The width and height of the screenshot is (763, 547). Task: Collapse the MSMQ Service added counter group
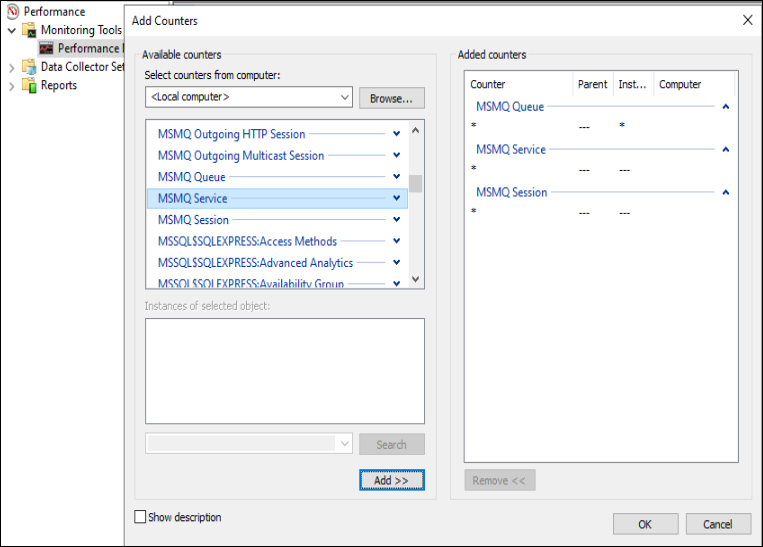pos(726,150)
